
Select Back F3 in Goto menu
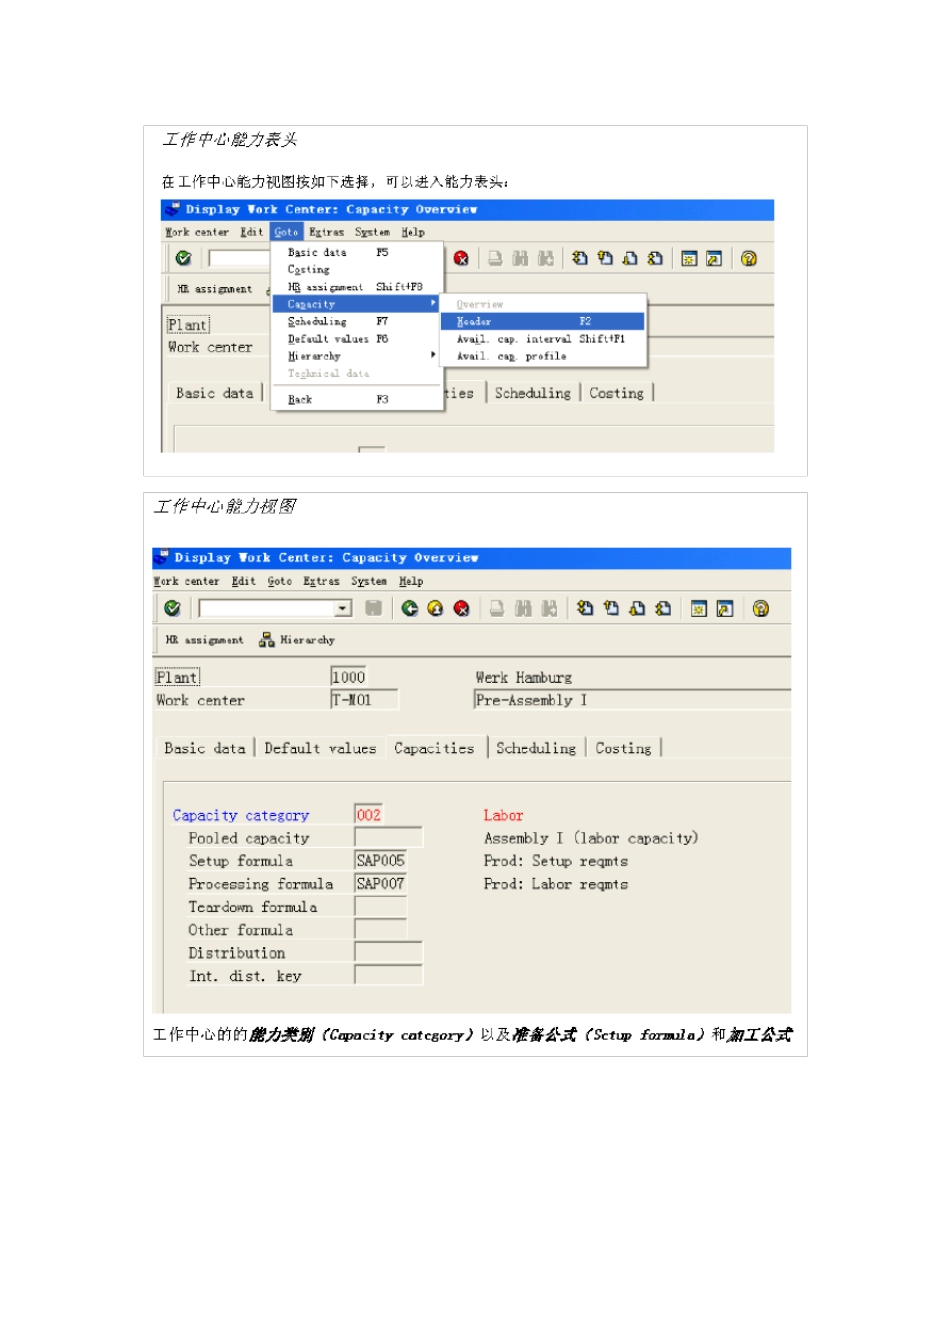[357, 399]
